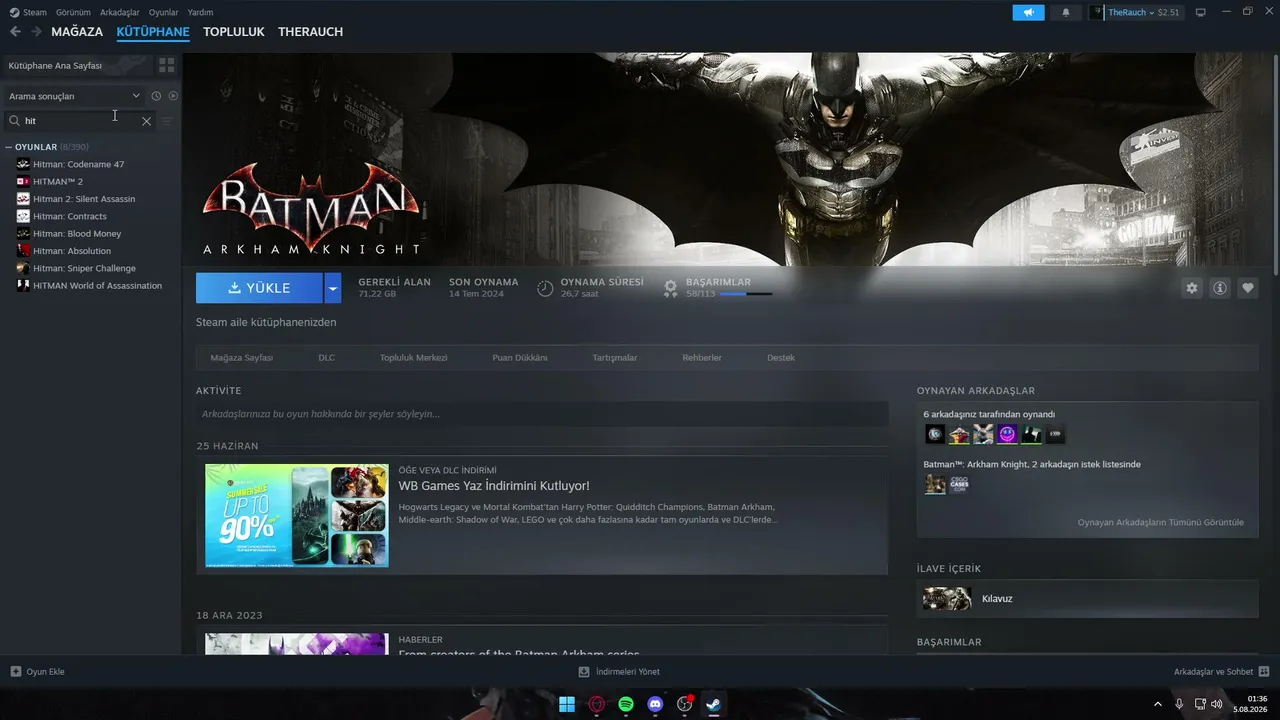Viewport: 1280px width, 720px height.
Task: Open the first friend avatar who played
Action: tap(935, 434)
